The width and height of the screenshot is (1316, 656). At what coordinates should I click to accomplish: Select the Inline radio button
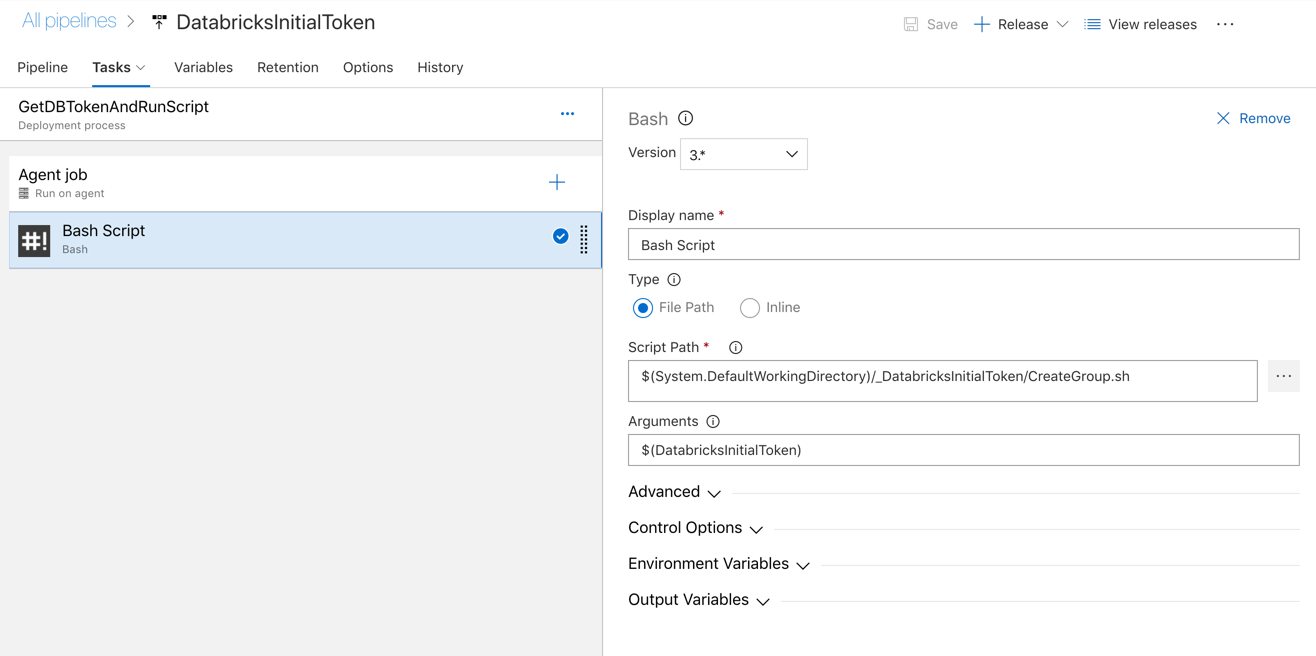click(750, 308)
